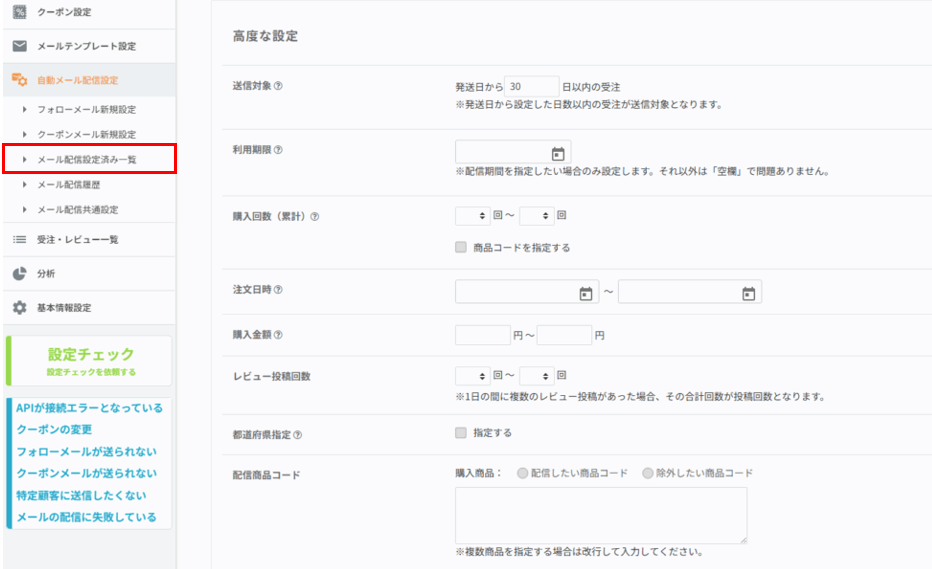Viewport: 932px width, 569px height.
Task: Click the 設定チェック button
Action: pyautogui.click(x=90, y=360)
